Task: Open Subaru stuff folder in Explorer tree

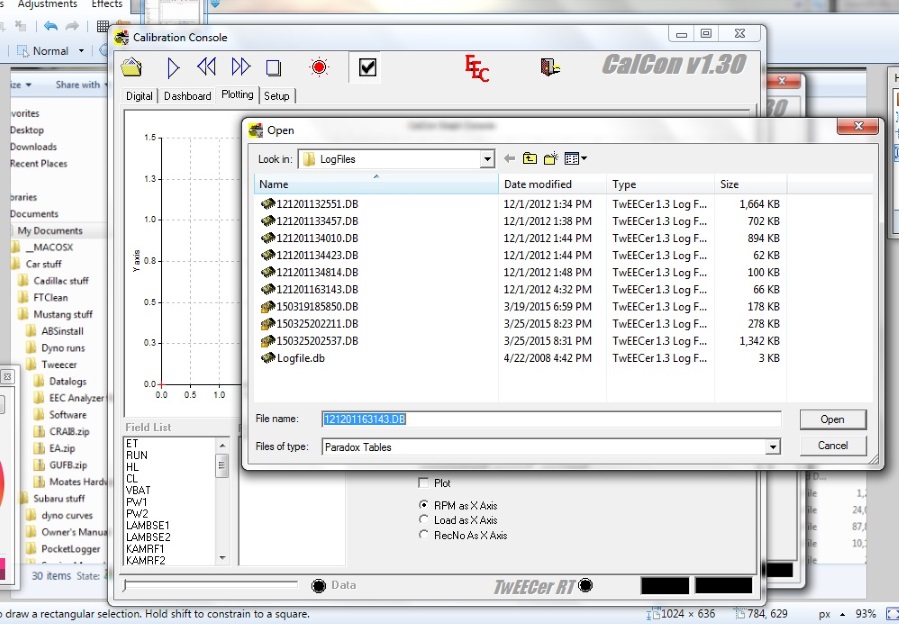Action: coord(58,498)
